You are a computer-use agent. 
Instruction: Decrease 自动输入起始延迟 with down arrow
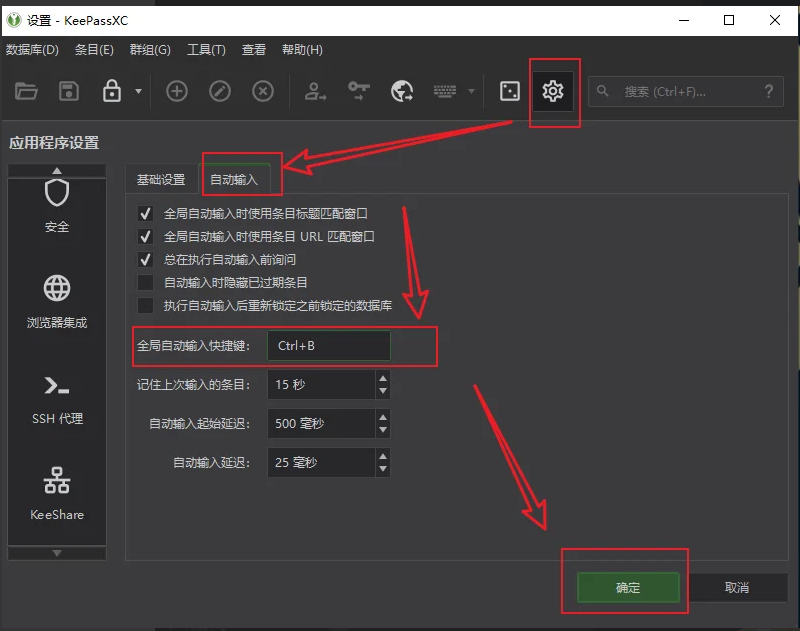(x=383, y=431)
